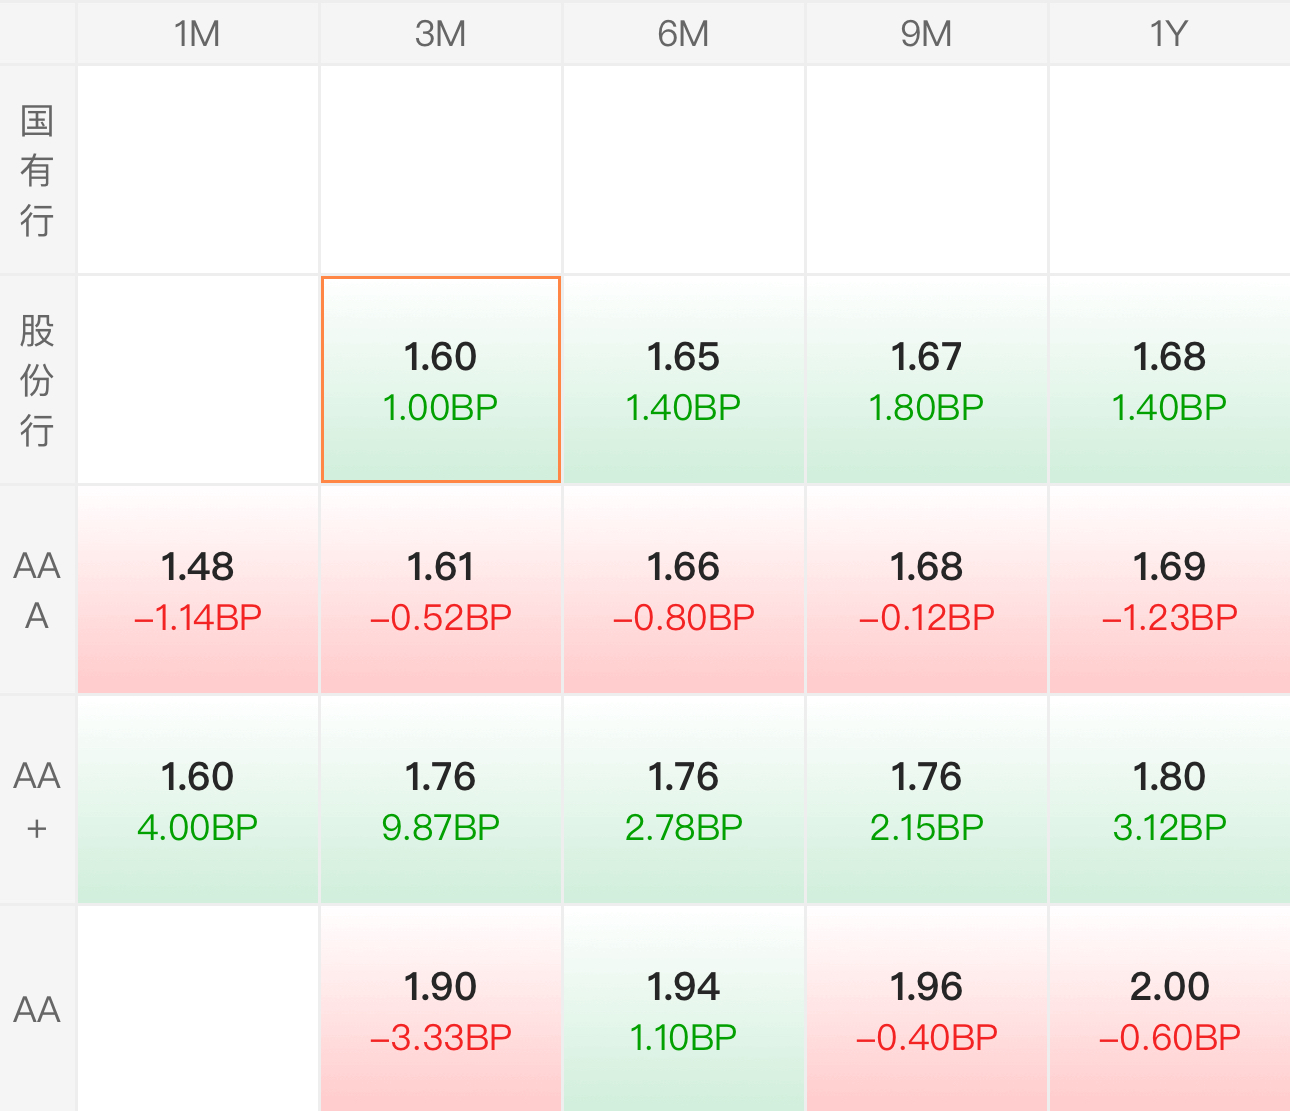This screenshot has width=1290, height=1111.
Task: Click the 6M tenor column header
Action: coord(683,34)
